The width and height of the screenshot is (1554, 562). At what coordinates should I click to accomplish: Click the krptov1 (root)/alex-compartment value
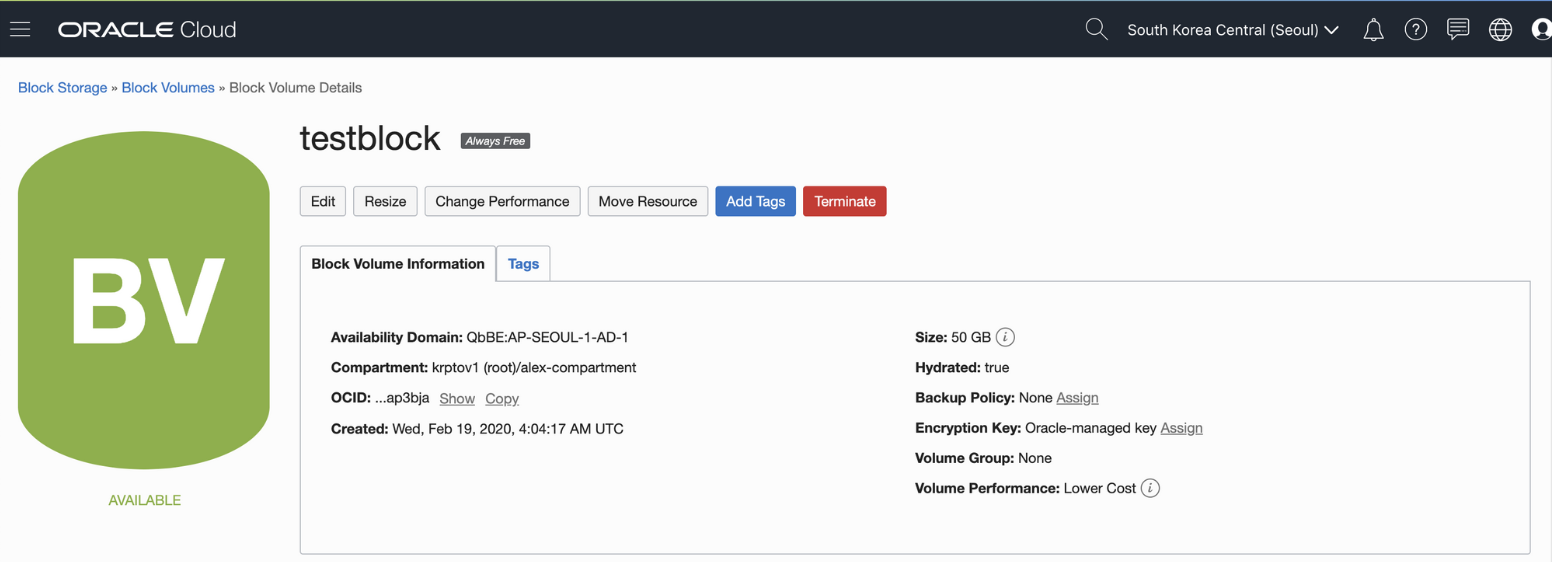pyautogui.click(x=534, y=367)
